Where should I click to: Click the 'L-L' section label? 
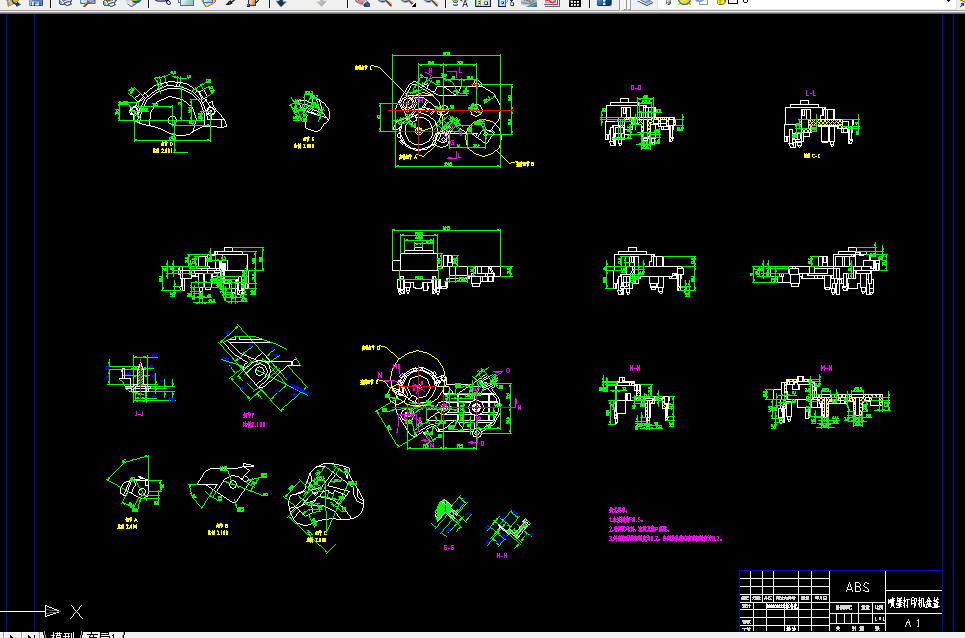pyautogui.click(x=811, y=94)
